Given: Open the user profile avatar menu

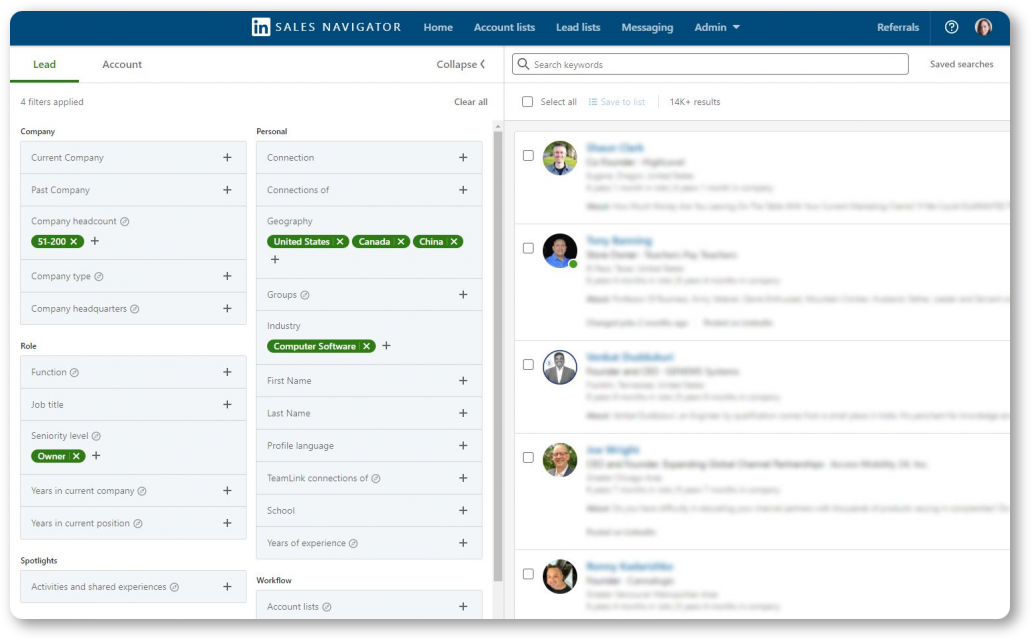Looking at the screenshot, I should (x=983, y=27).
